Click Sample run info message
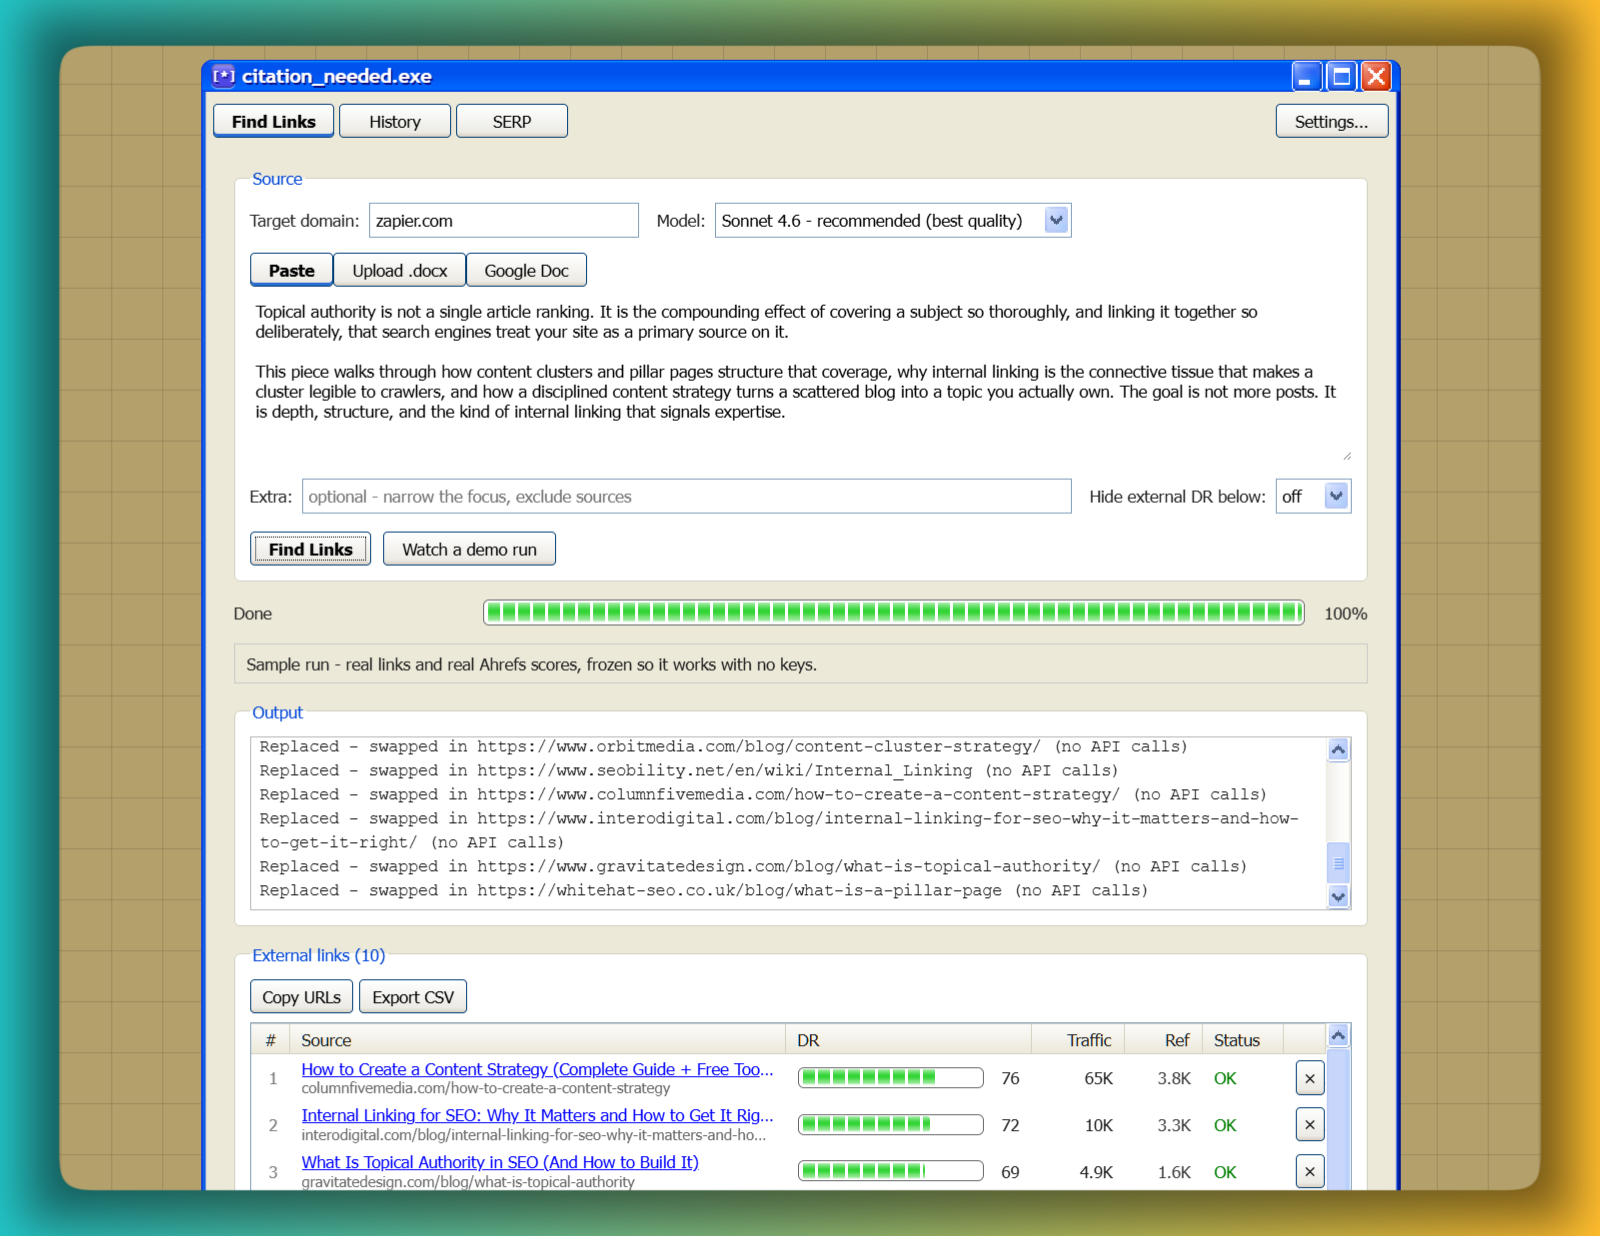Image resolution: width=1600 pixels, height=1236 pixels. (800, 664)
